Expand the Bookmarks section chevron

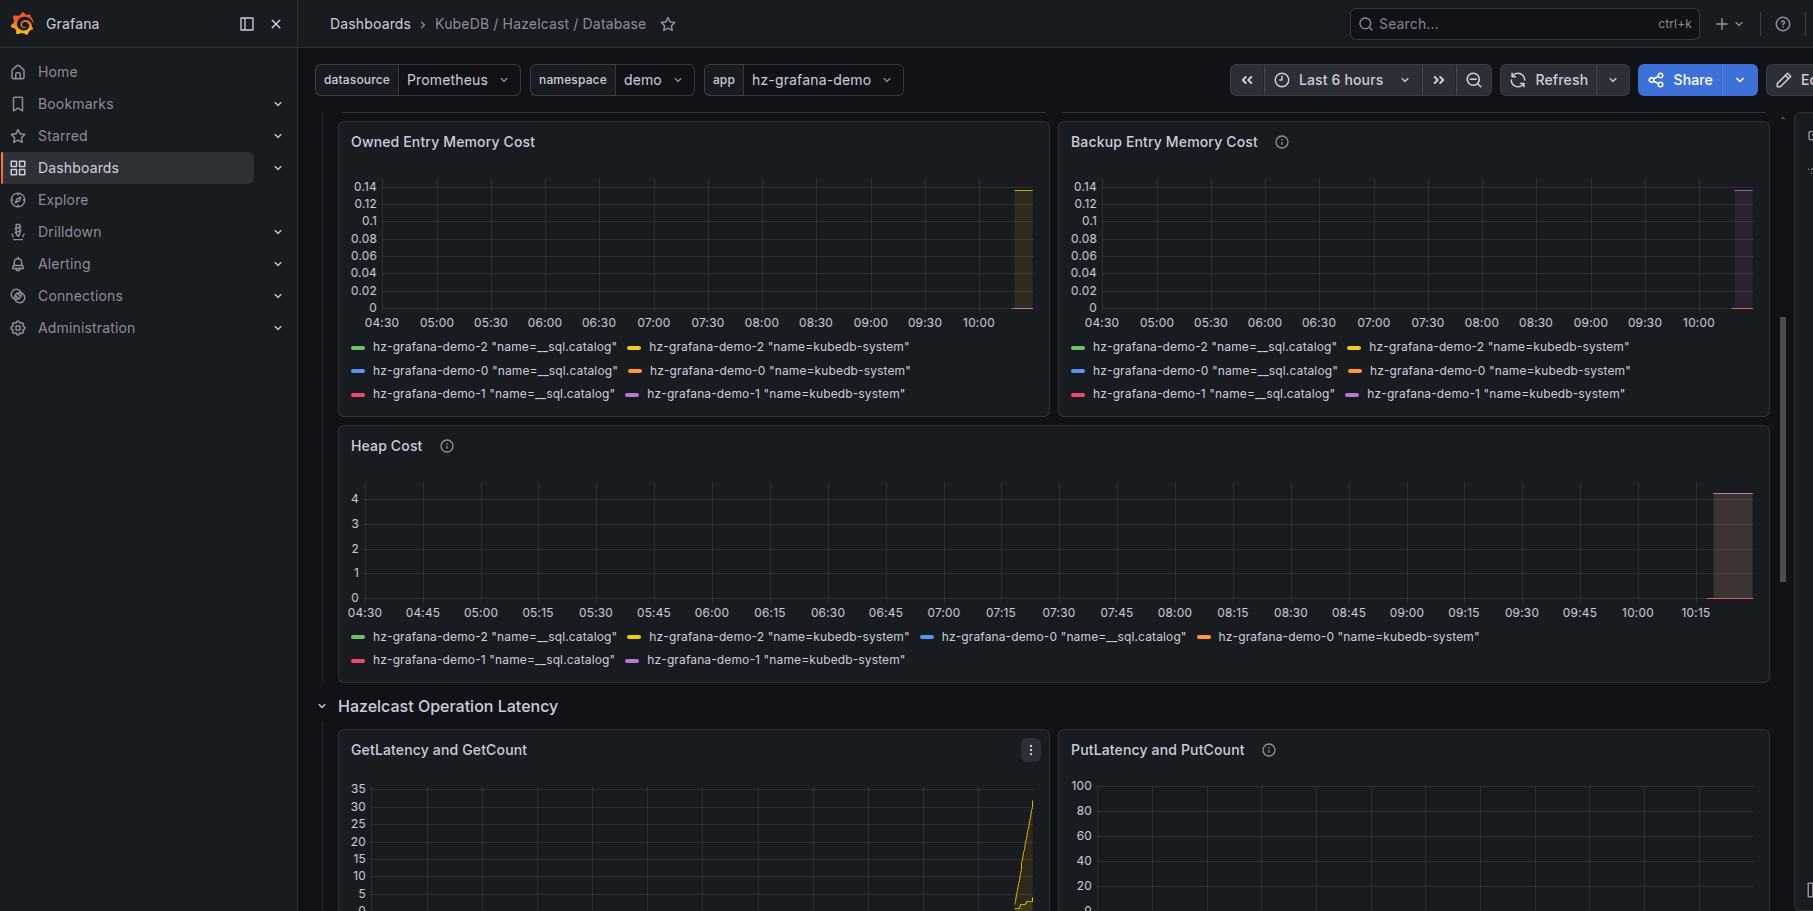[x=278, y=104]
